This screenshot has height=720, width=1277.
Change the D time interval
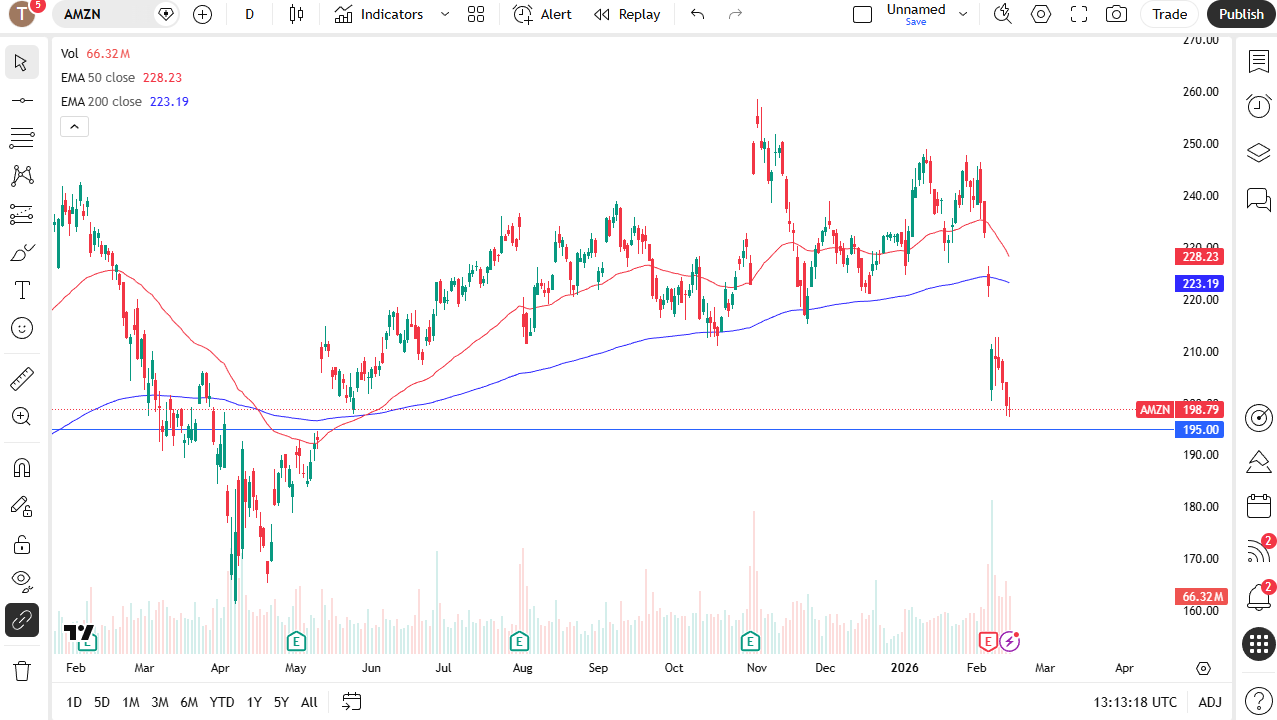click(249, 14)
